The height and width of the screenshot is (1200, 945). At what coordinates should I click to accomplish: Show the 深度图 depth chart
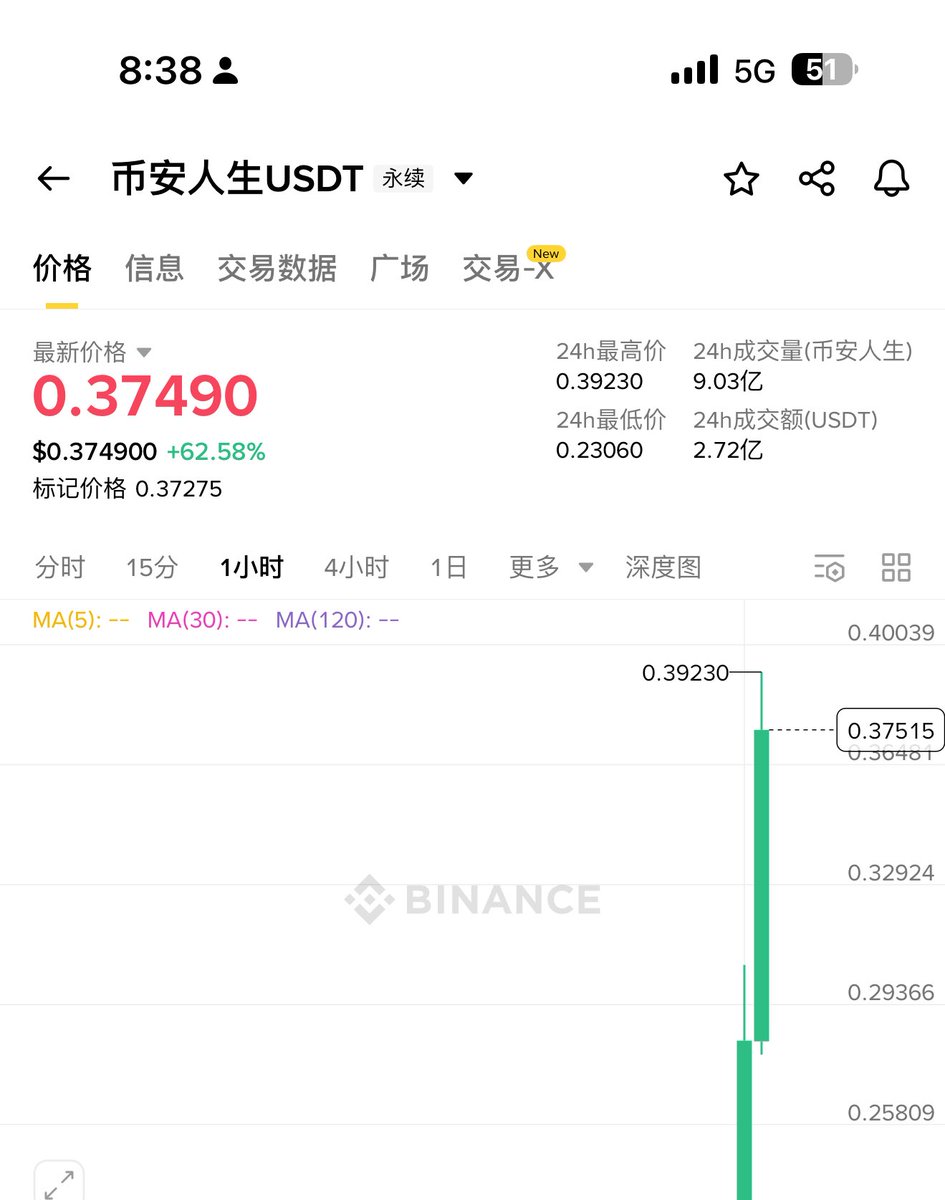point(663,567)
